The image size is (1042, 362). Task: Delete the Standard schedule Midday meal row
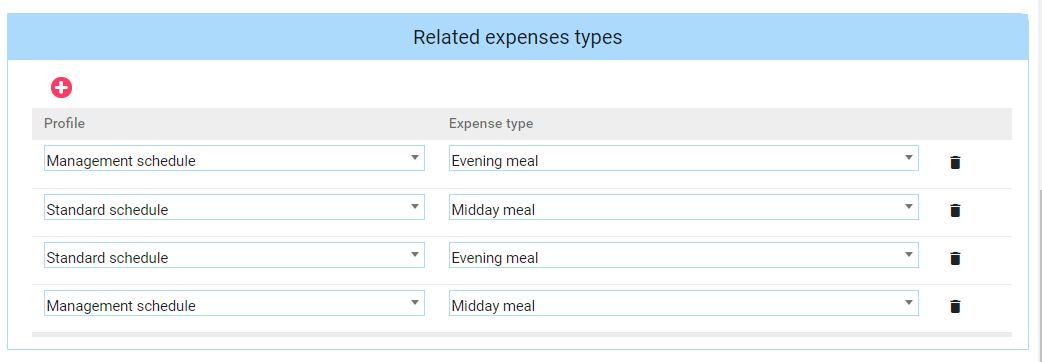coord(955,211)
